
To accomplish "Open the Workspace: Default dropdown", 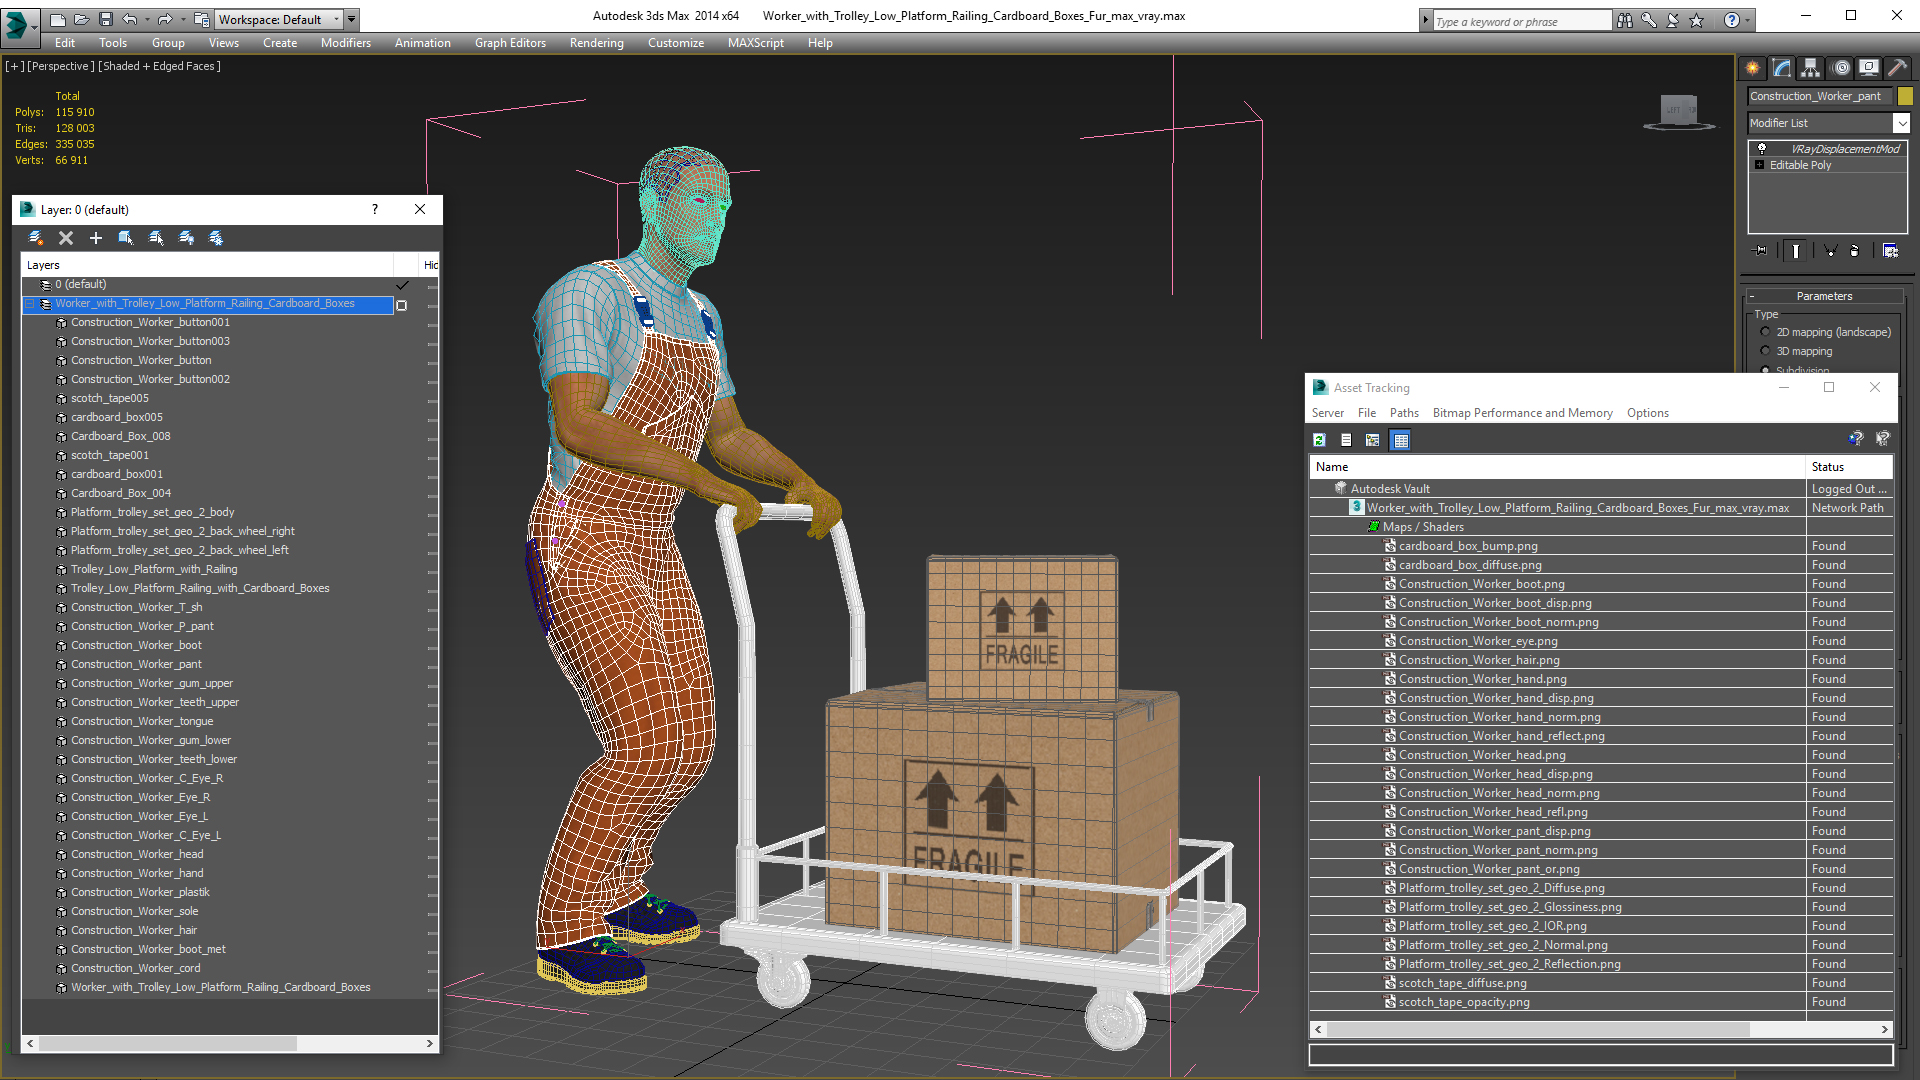I will click(279, 19).
